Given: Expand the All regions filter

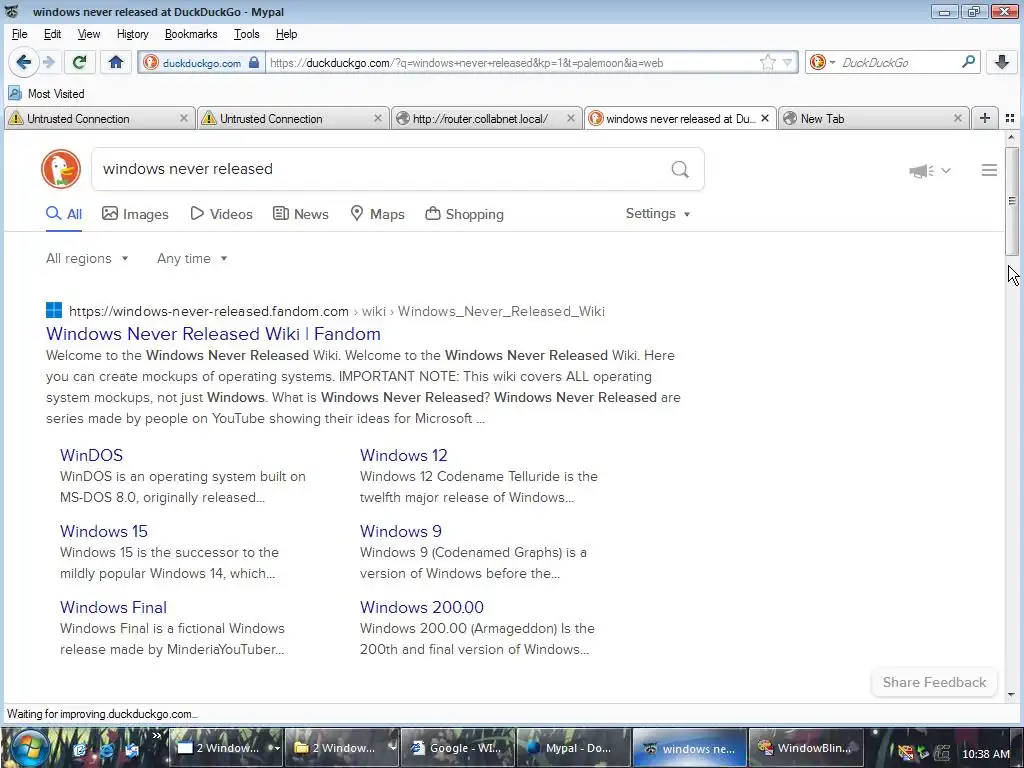Looking at the screenshot, I should pyautogui.click(x=87, y=259).
